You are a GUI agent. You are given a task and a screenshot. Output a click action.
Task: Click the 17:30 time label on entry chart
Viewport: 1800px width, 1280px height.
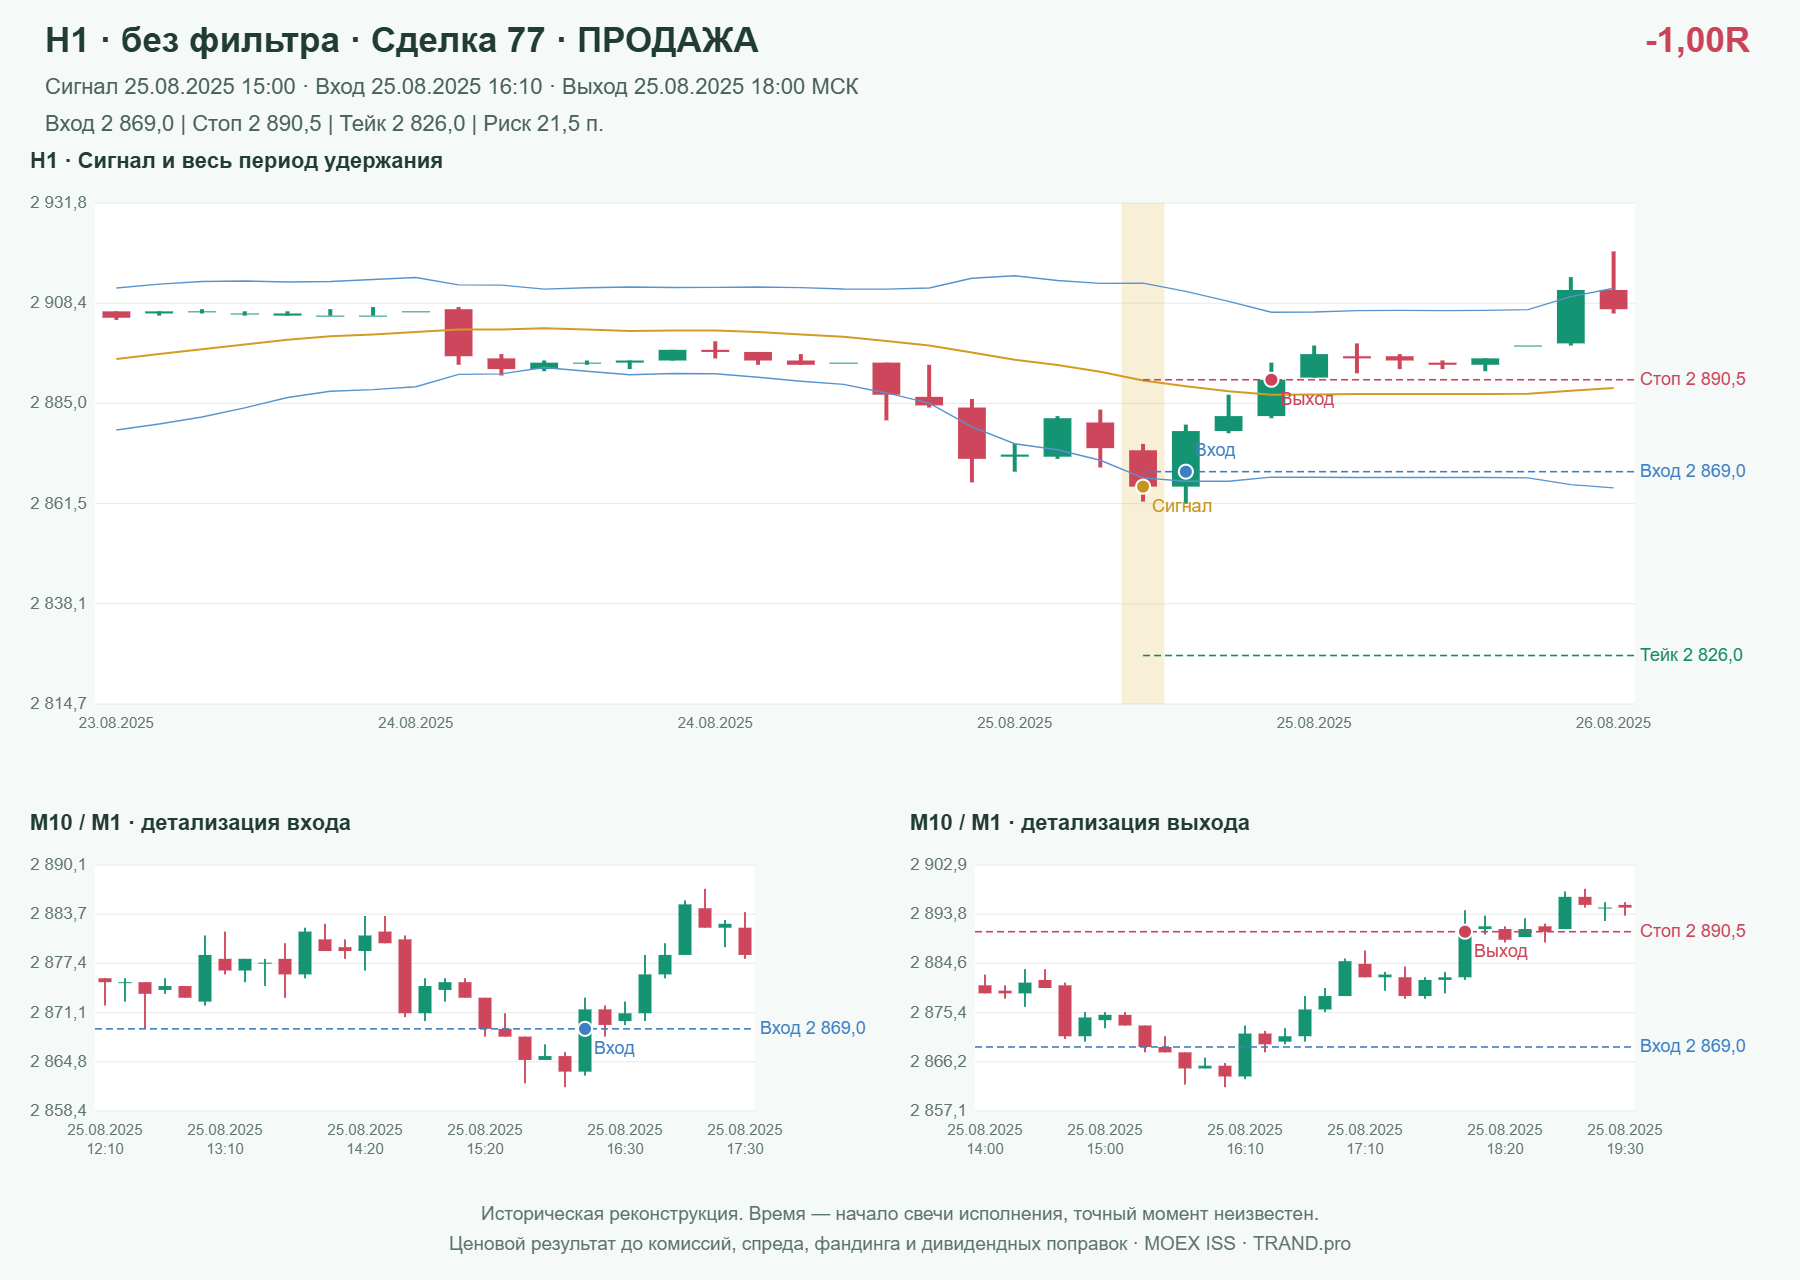[745, 1149]
